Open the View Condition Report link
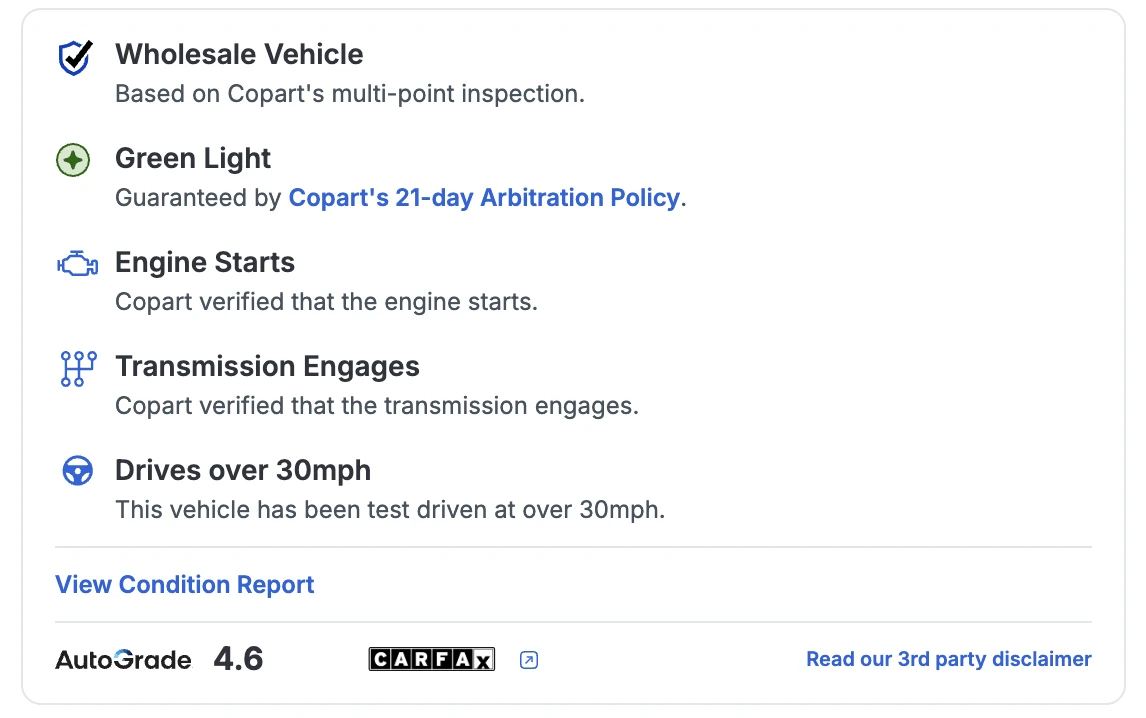1146x718 pixels. pos(185,585)
